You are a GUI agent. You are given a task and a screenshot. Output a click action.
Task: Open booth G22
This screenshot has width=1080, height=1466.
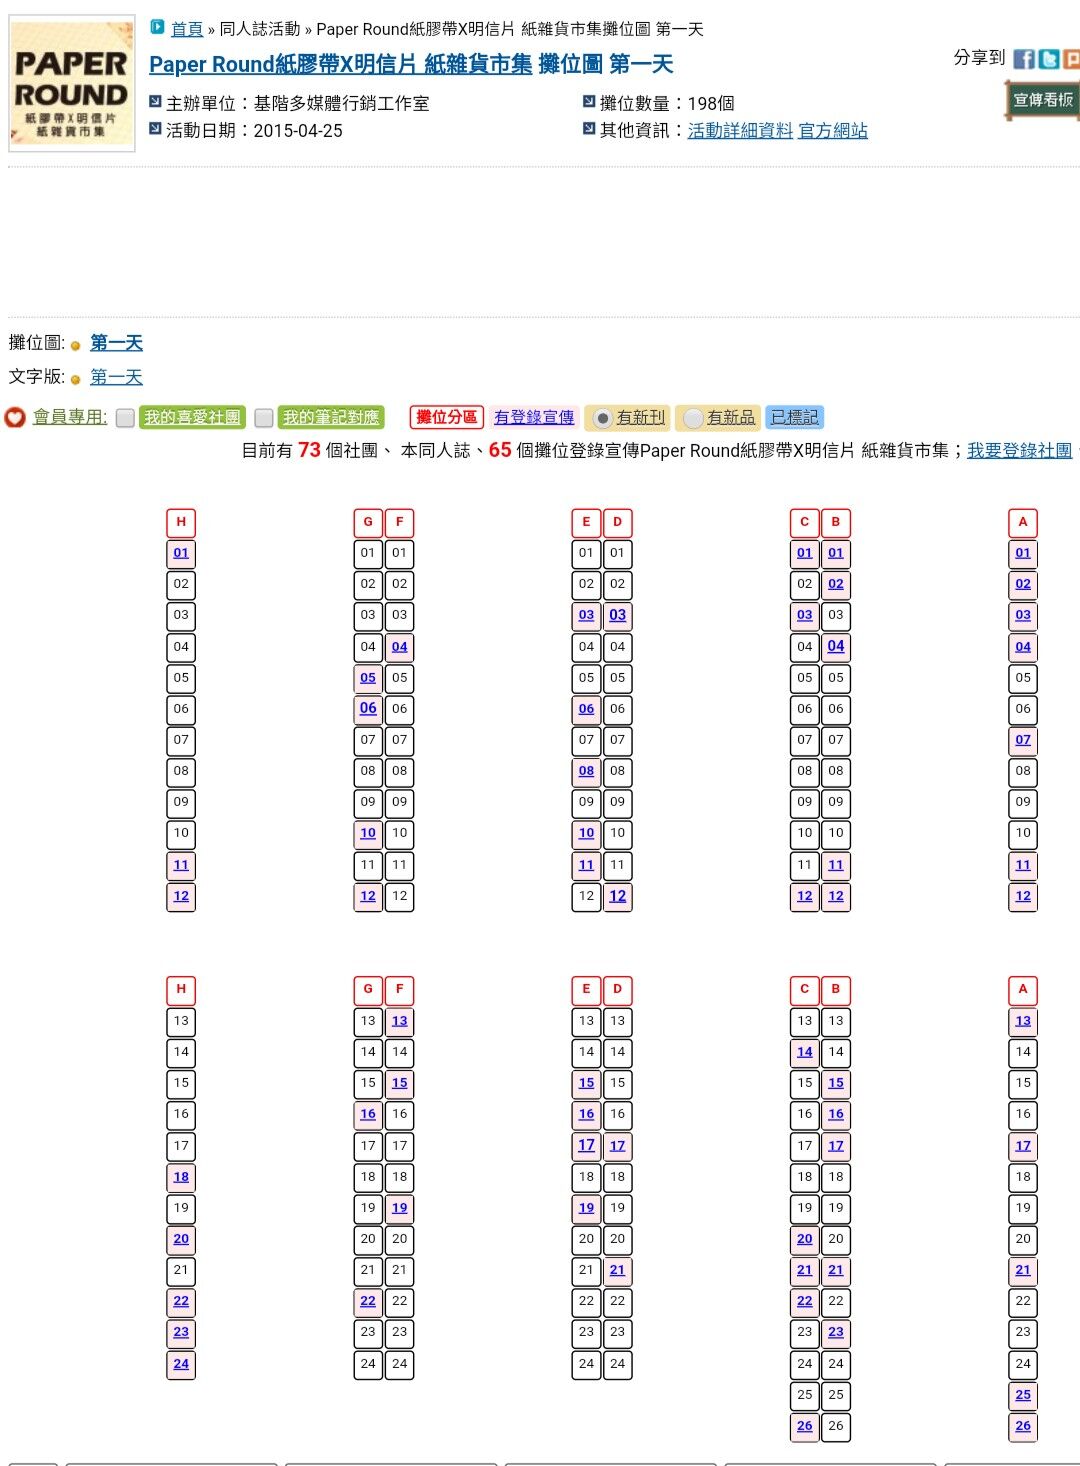pos(368,1301)
